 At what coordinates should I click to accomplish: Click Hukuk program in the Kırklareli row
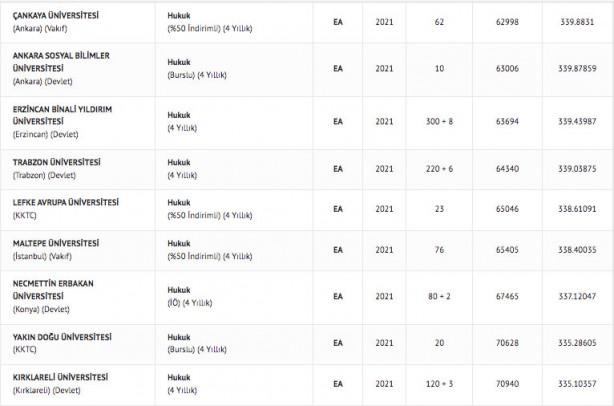click(180, 375)
